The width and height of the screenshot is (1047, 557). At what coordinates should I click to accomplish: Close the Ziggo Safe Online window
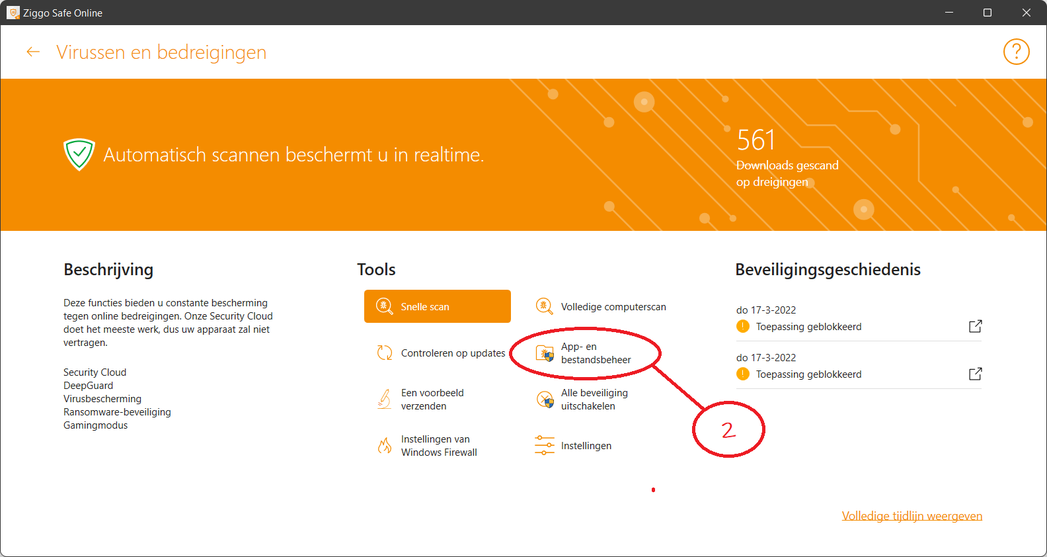(x=1026, y=13)
